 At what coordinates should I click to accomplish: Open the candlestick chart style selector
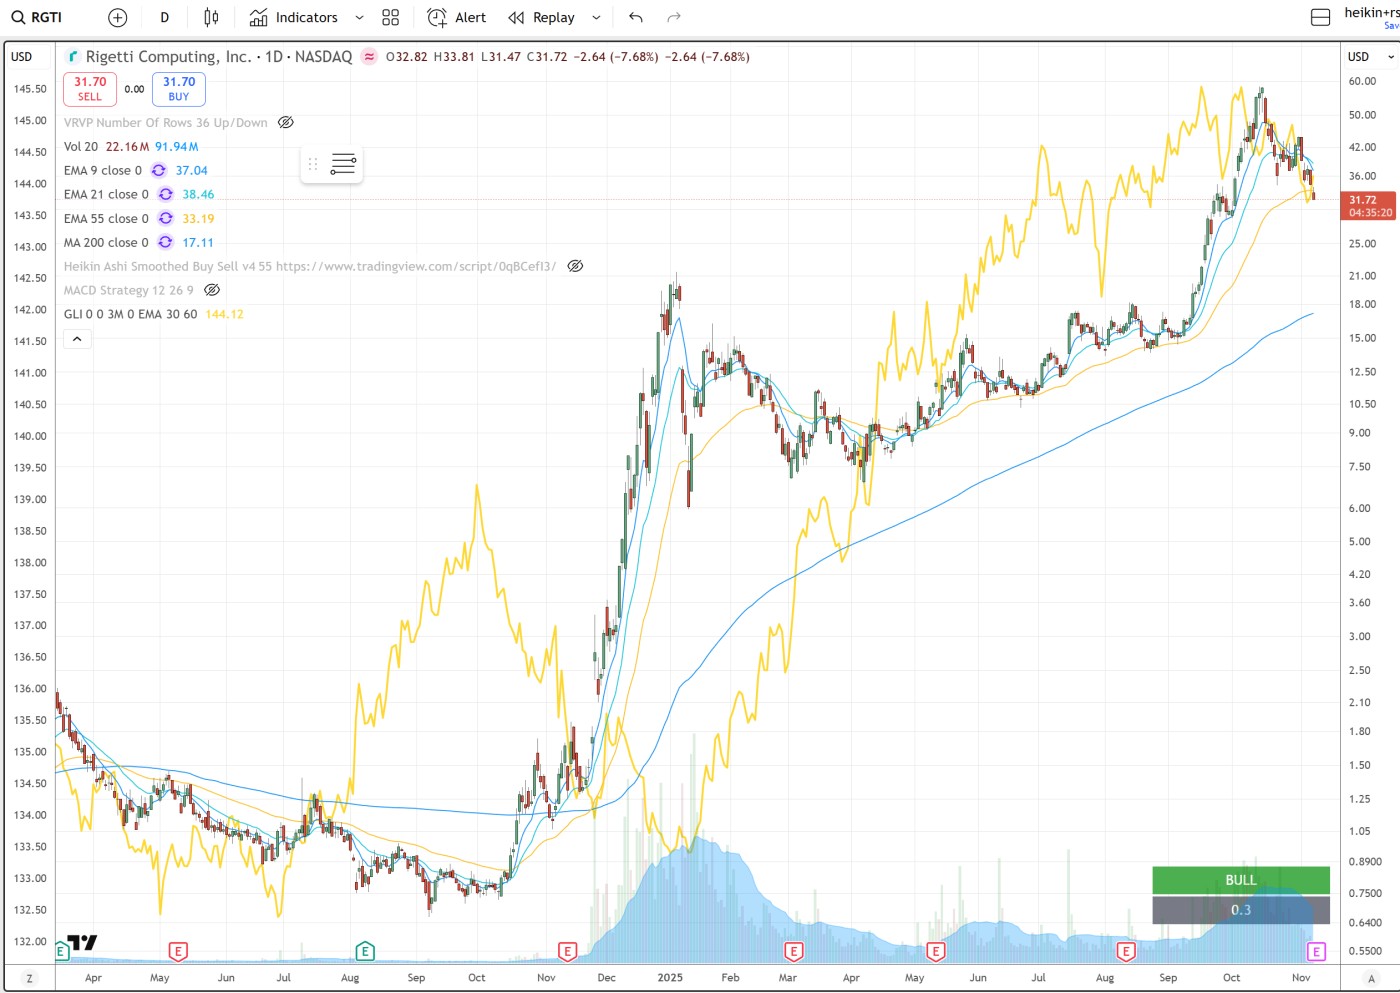[211, 17]
